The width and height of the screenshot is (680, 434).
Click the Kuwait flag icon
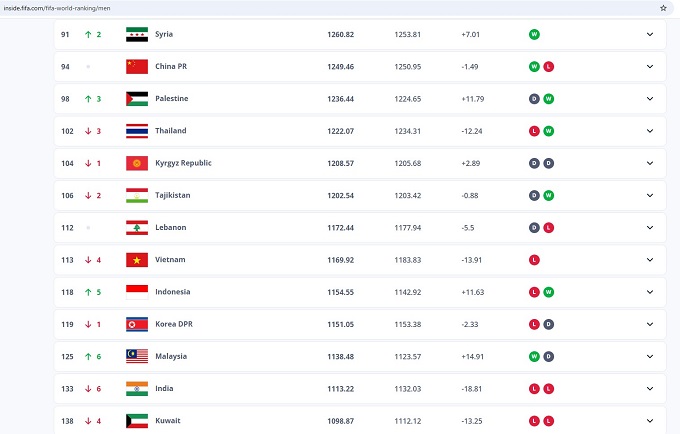point(137,421)
